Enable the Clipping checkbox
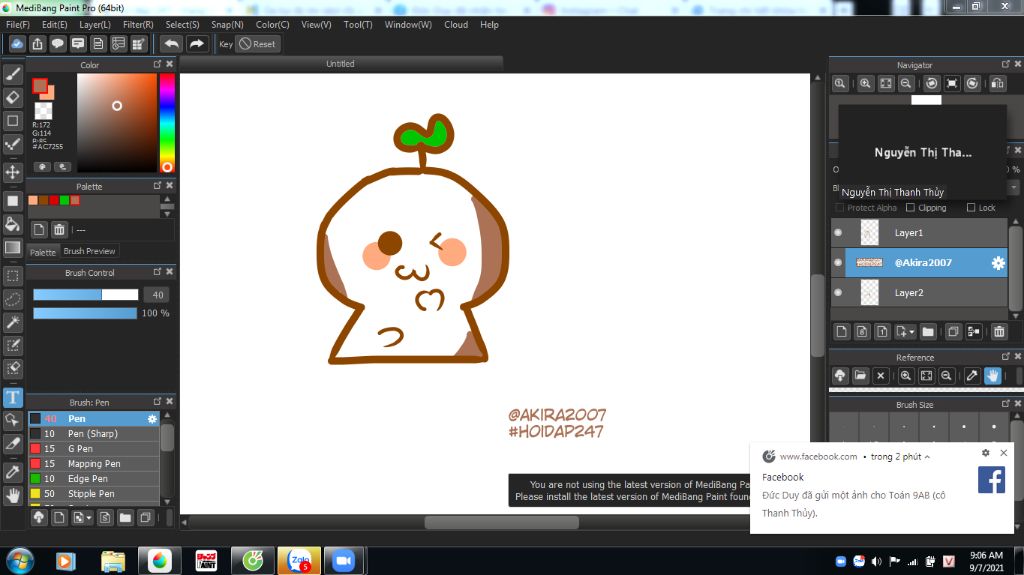Screen dimensions: 1024x575 (910, 208)
